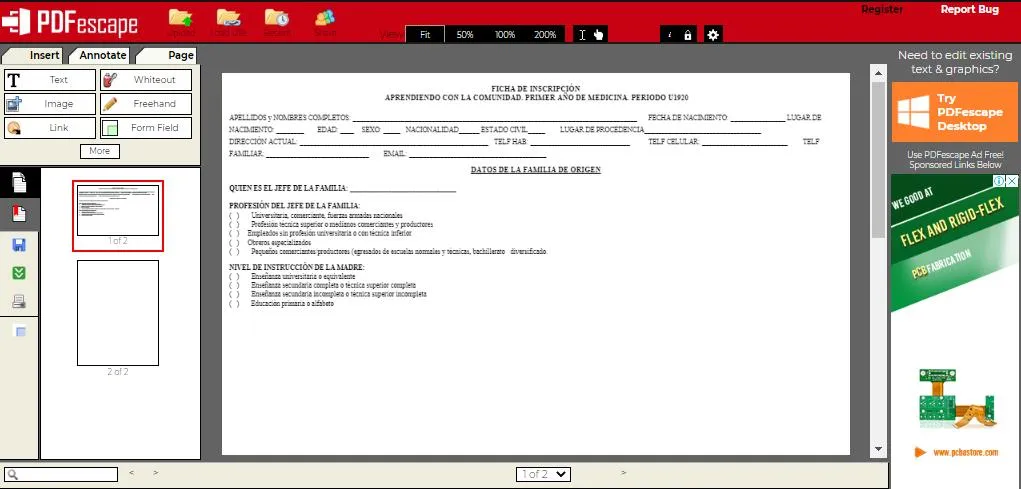Set view zoom to 100%
The width and height of the screenshot is (1021, 489).
point(505,35)
